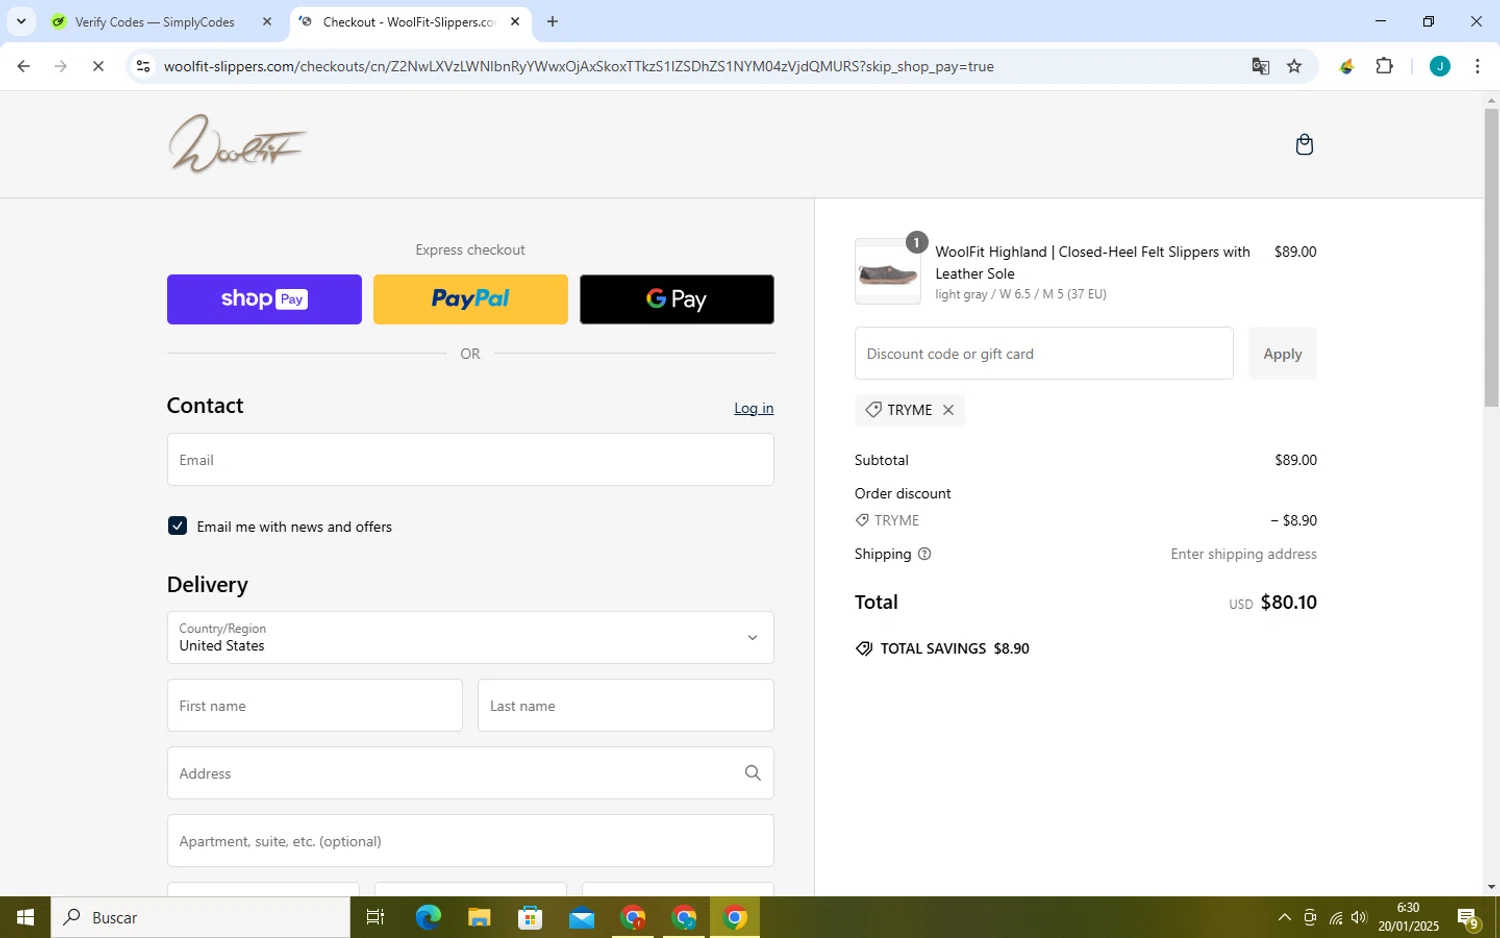Image resolution: width=1500 pixels, height=938 pixels.
Task: Show hidden system tray icons
Action: click(1284, 917)
